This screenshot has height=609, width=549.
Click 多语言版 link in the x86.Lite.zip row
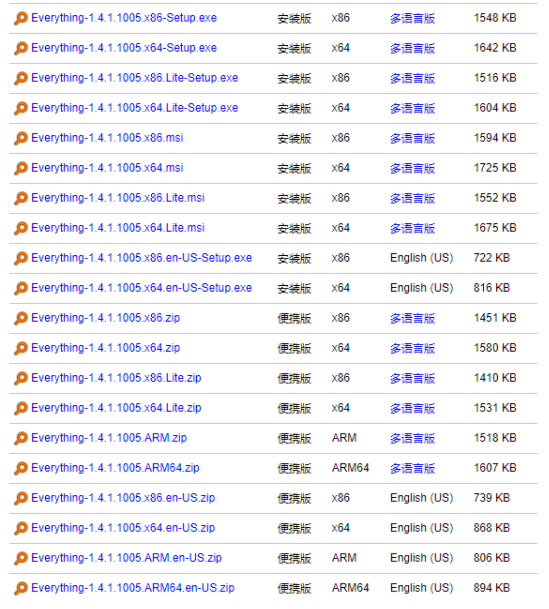click(412, 378)
